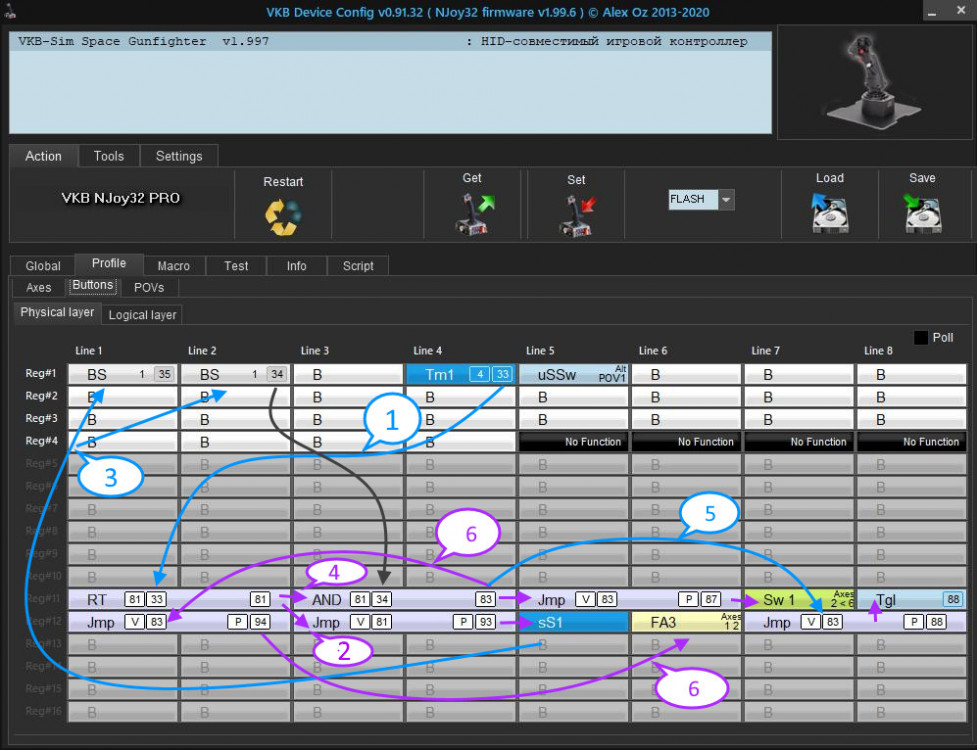Toggle the Poll checkbox
This screenshot has height=750, width=977.
[920, 338]
